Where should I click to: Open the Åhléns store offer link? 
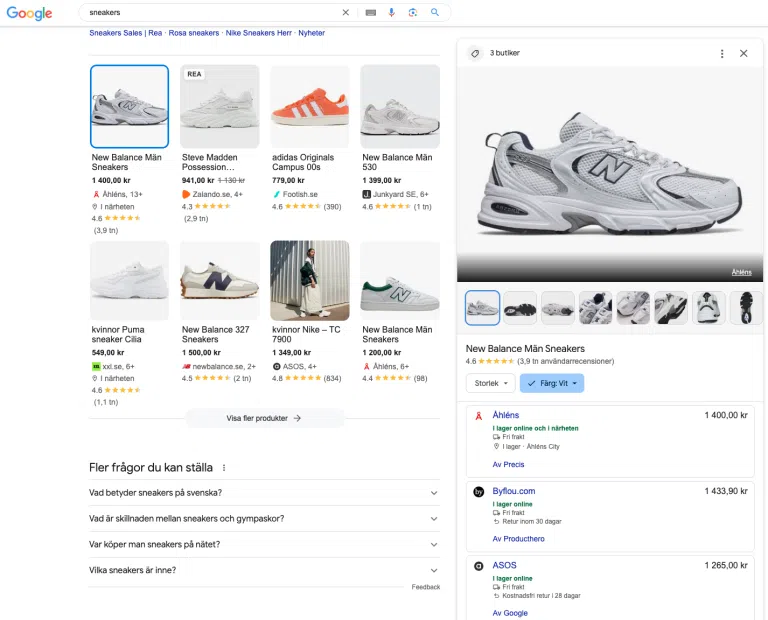click(x=505, y=415)
